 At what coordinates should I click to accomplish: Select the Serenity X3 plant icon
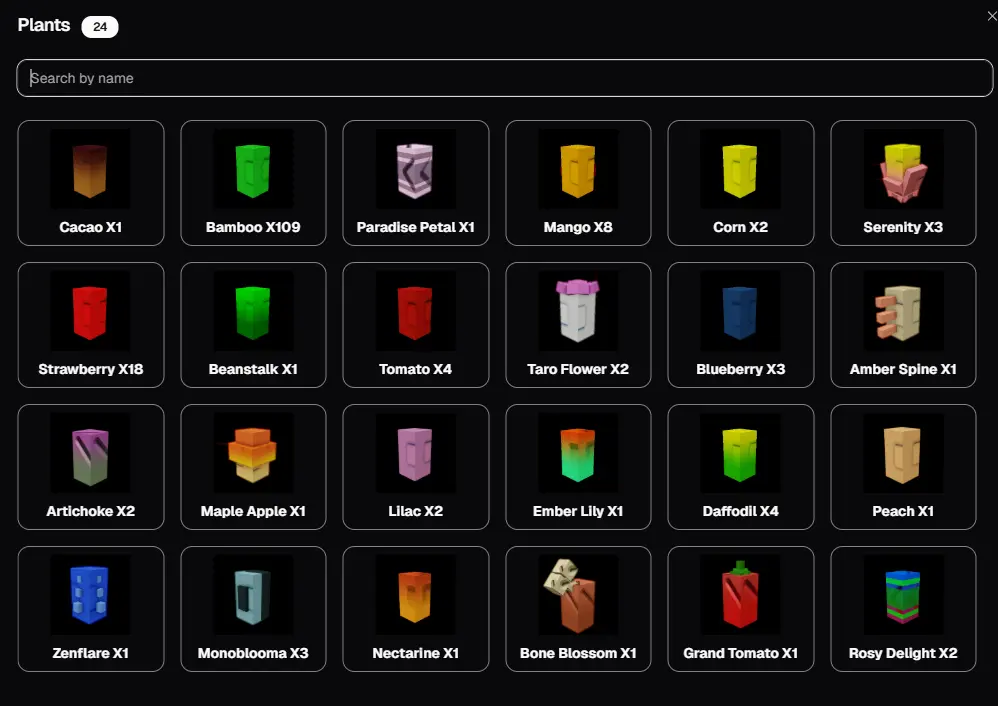coord(903,169)
